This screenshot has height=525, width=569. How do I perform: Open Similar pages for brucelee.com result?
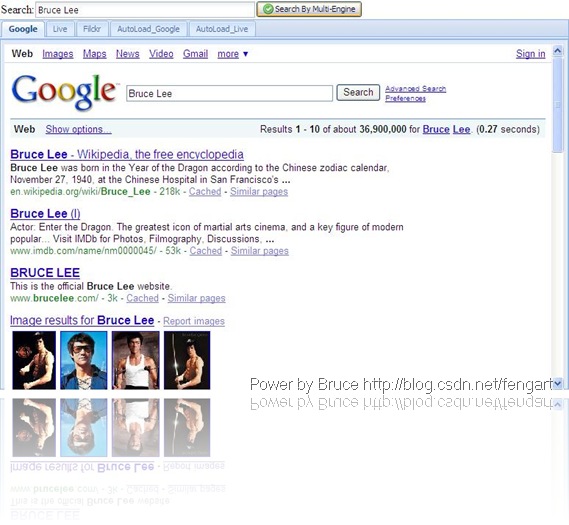[x=196, y=298]
